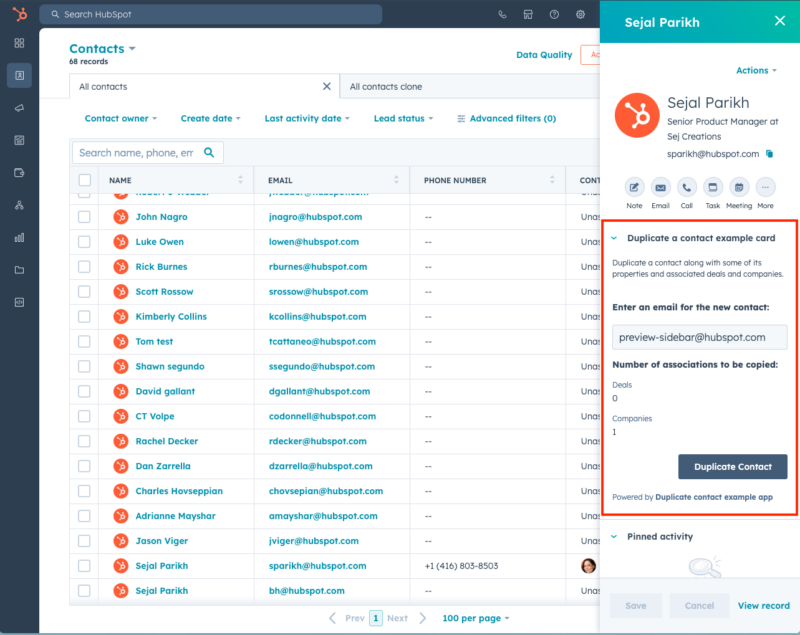
Task: Open the Create date filter dropdown
Action: pos(210,118)
